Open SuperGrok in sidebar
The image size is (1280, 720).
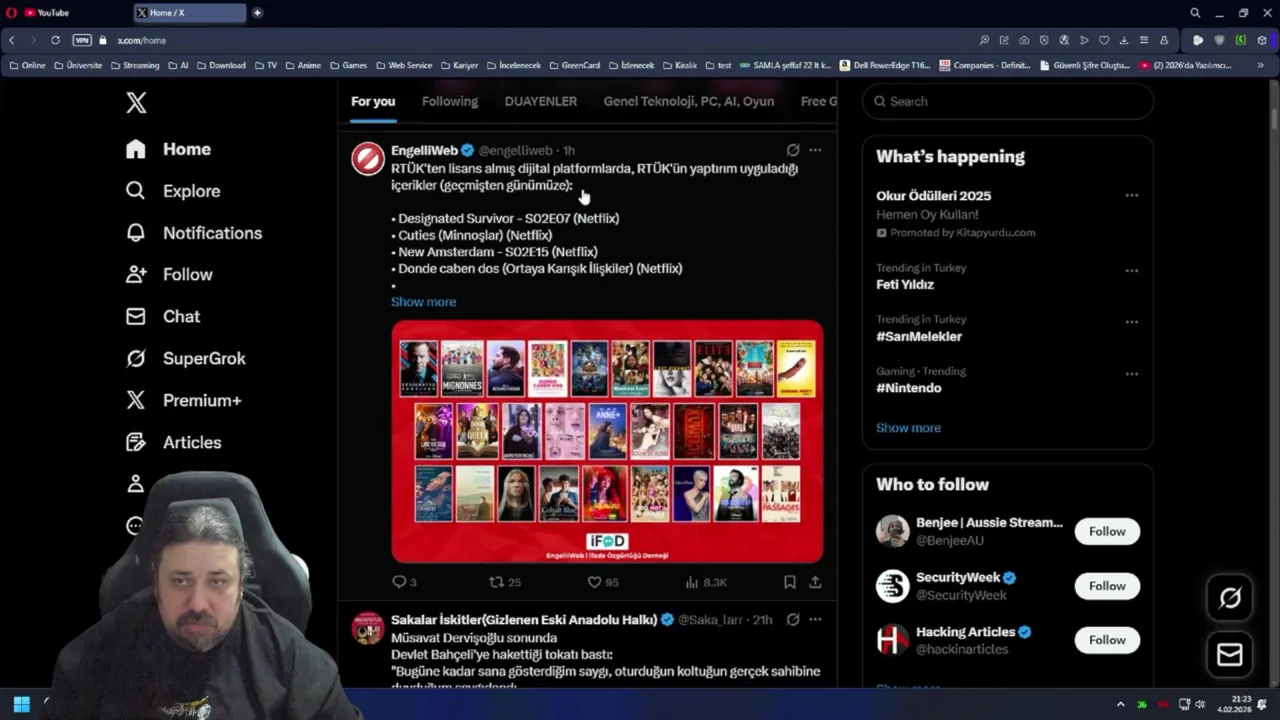(x=185, y=359)
